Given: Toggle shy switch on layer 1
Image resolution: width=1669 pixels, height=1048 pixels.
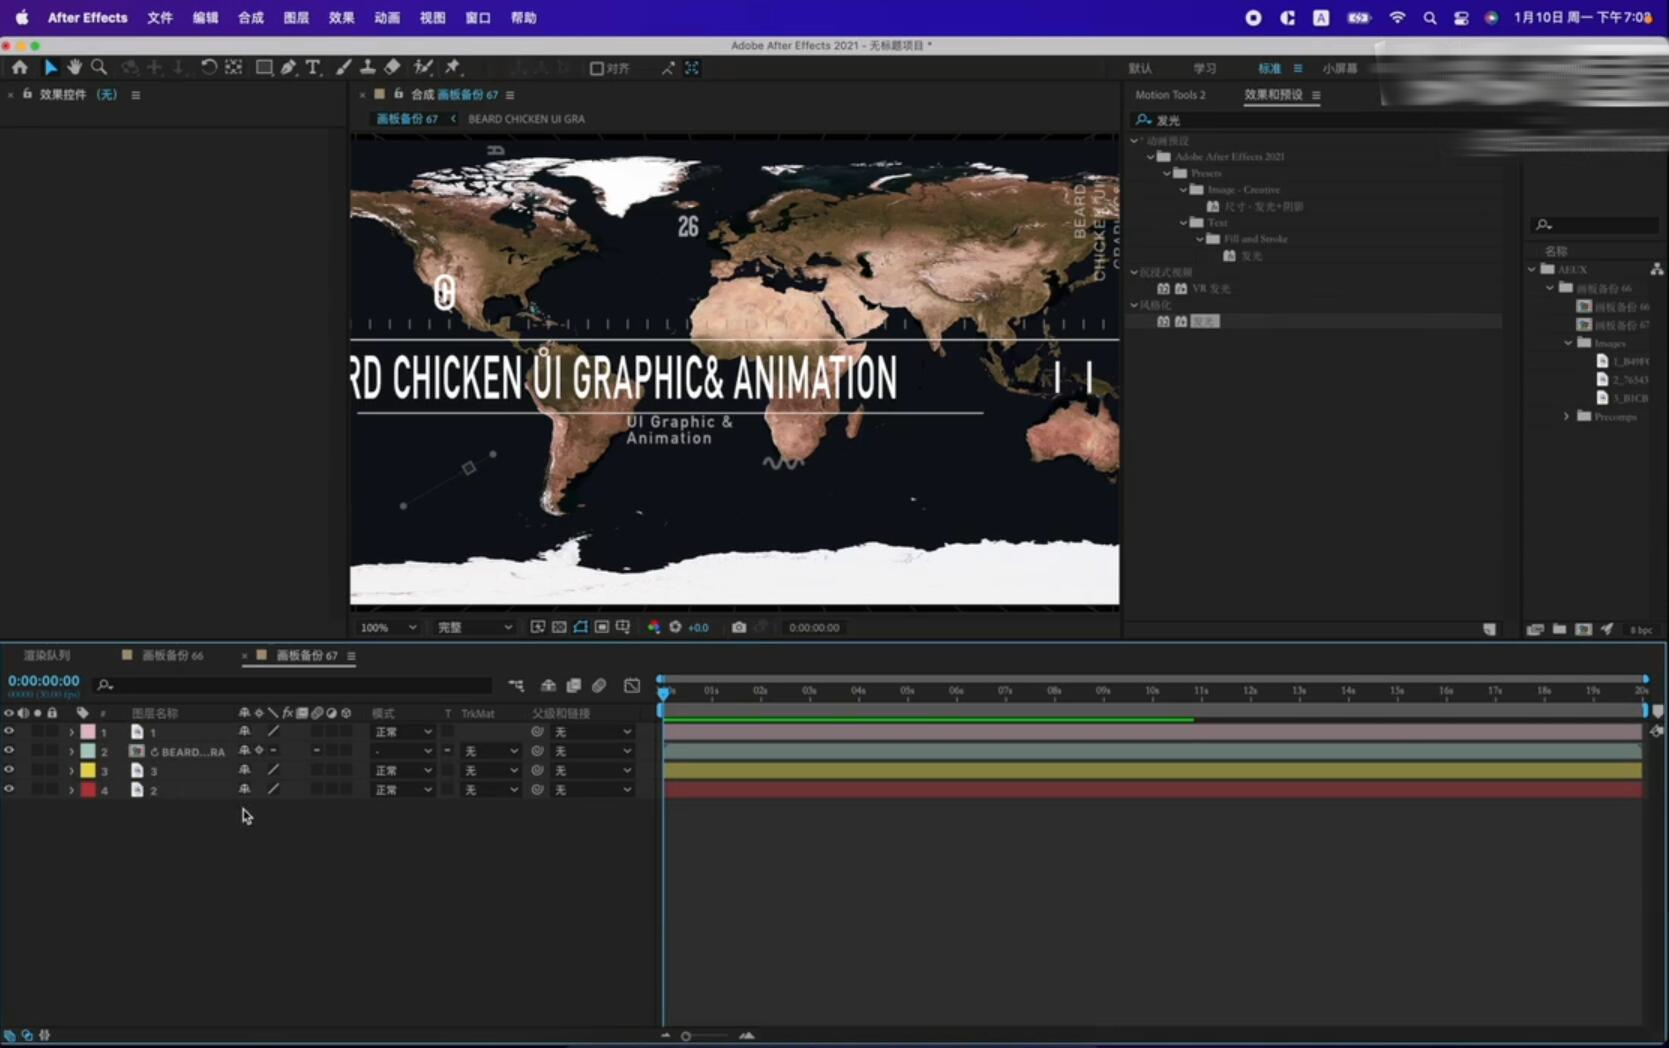Looking at the screenshot, I should tap(244, 731).
